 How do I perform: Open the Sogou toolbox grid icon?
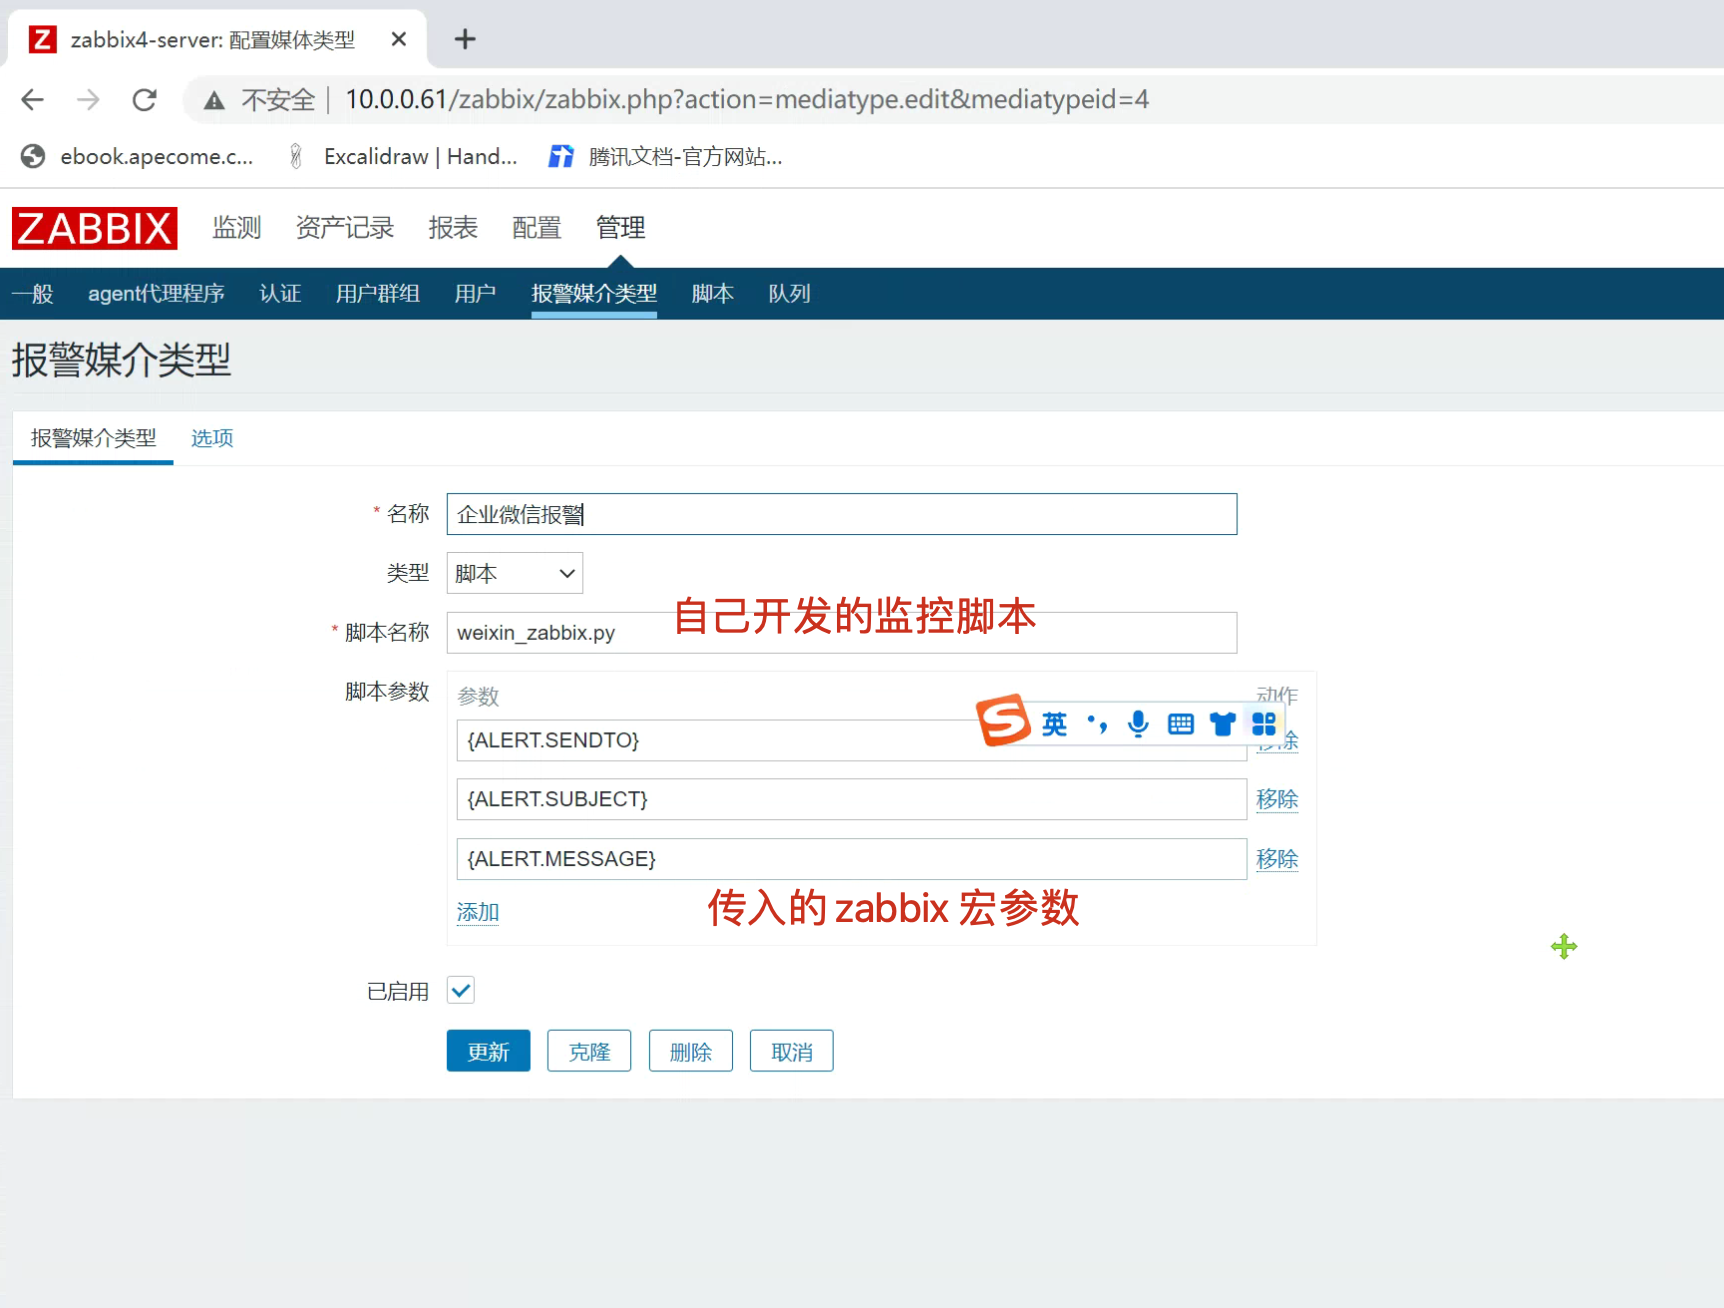tap(1264, 723)
